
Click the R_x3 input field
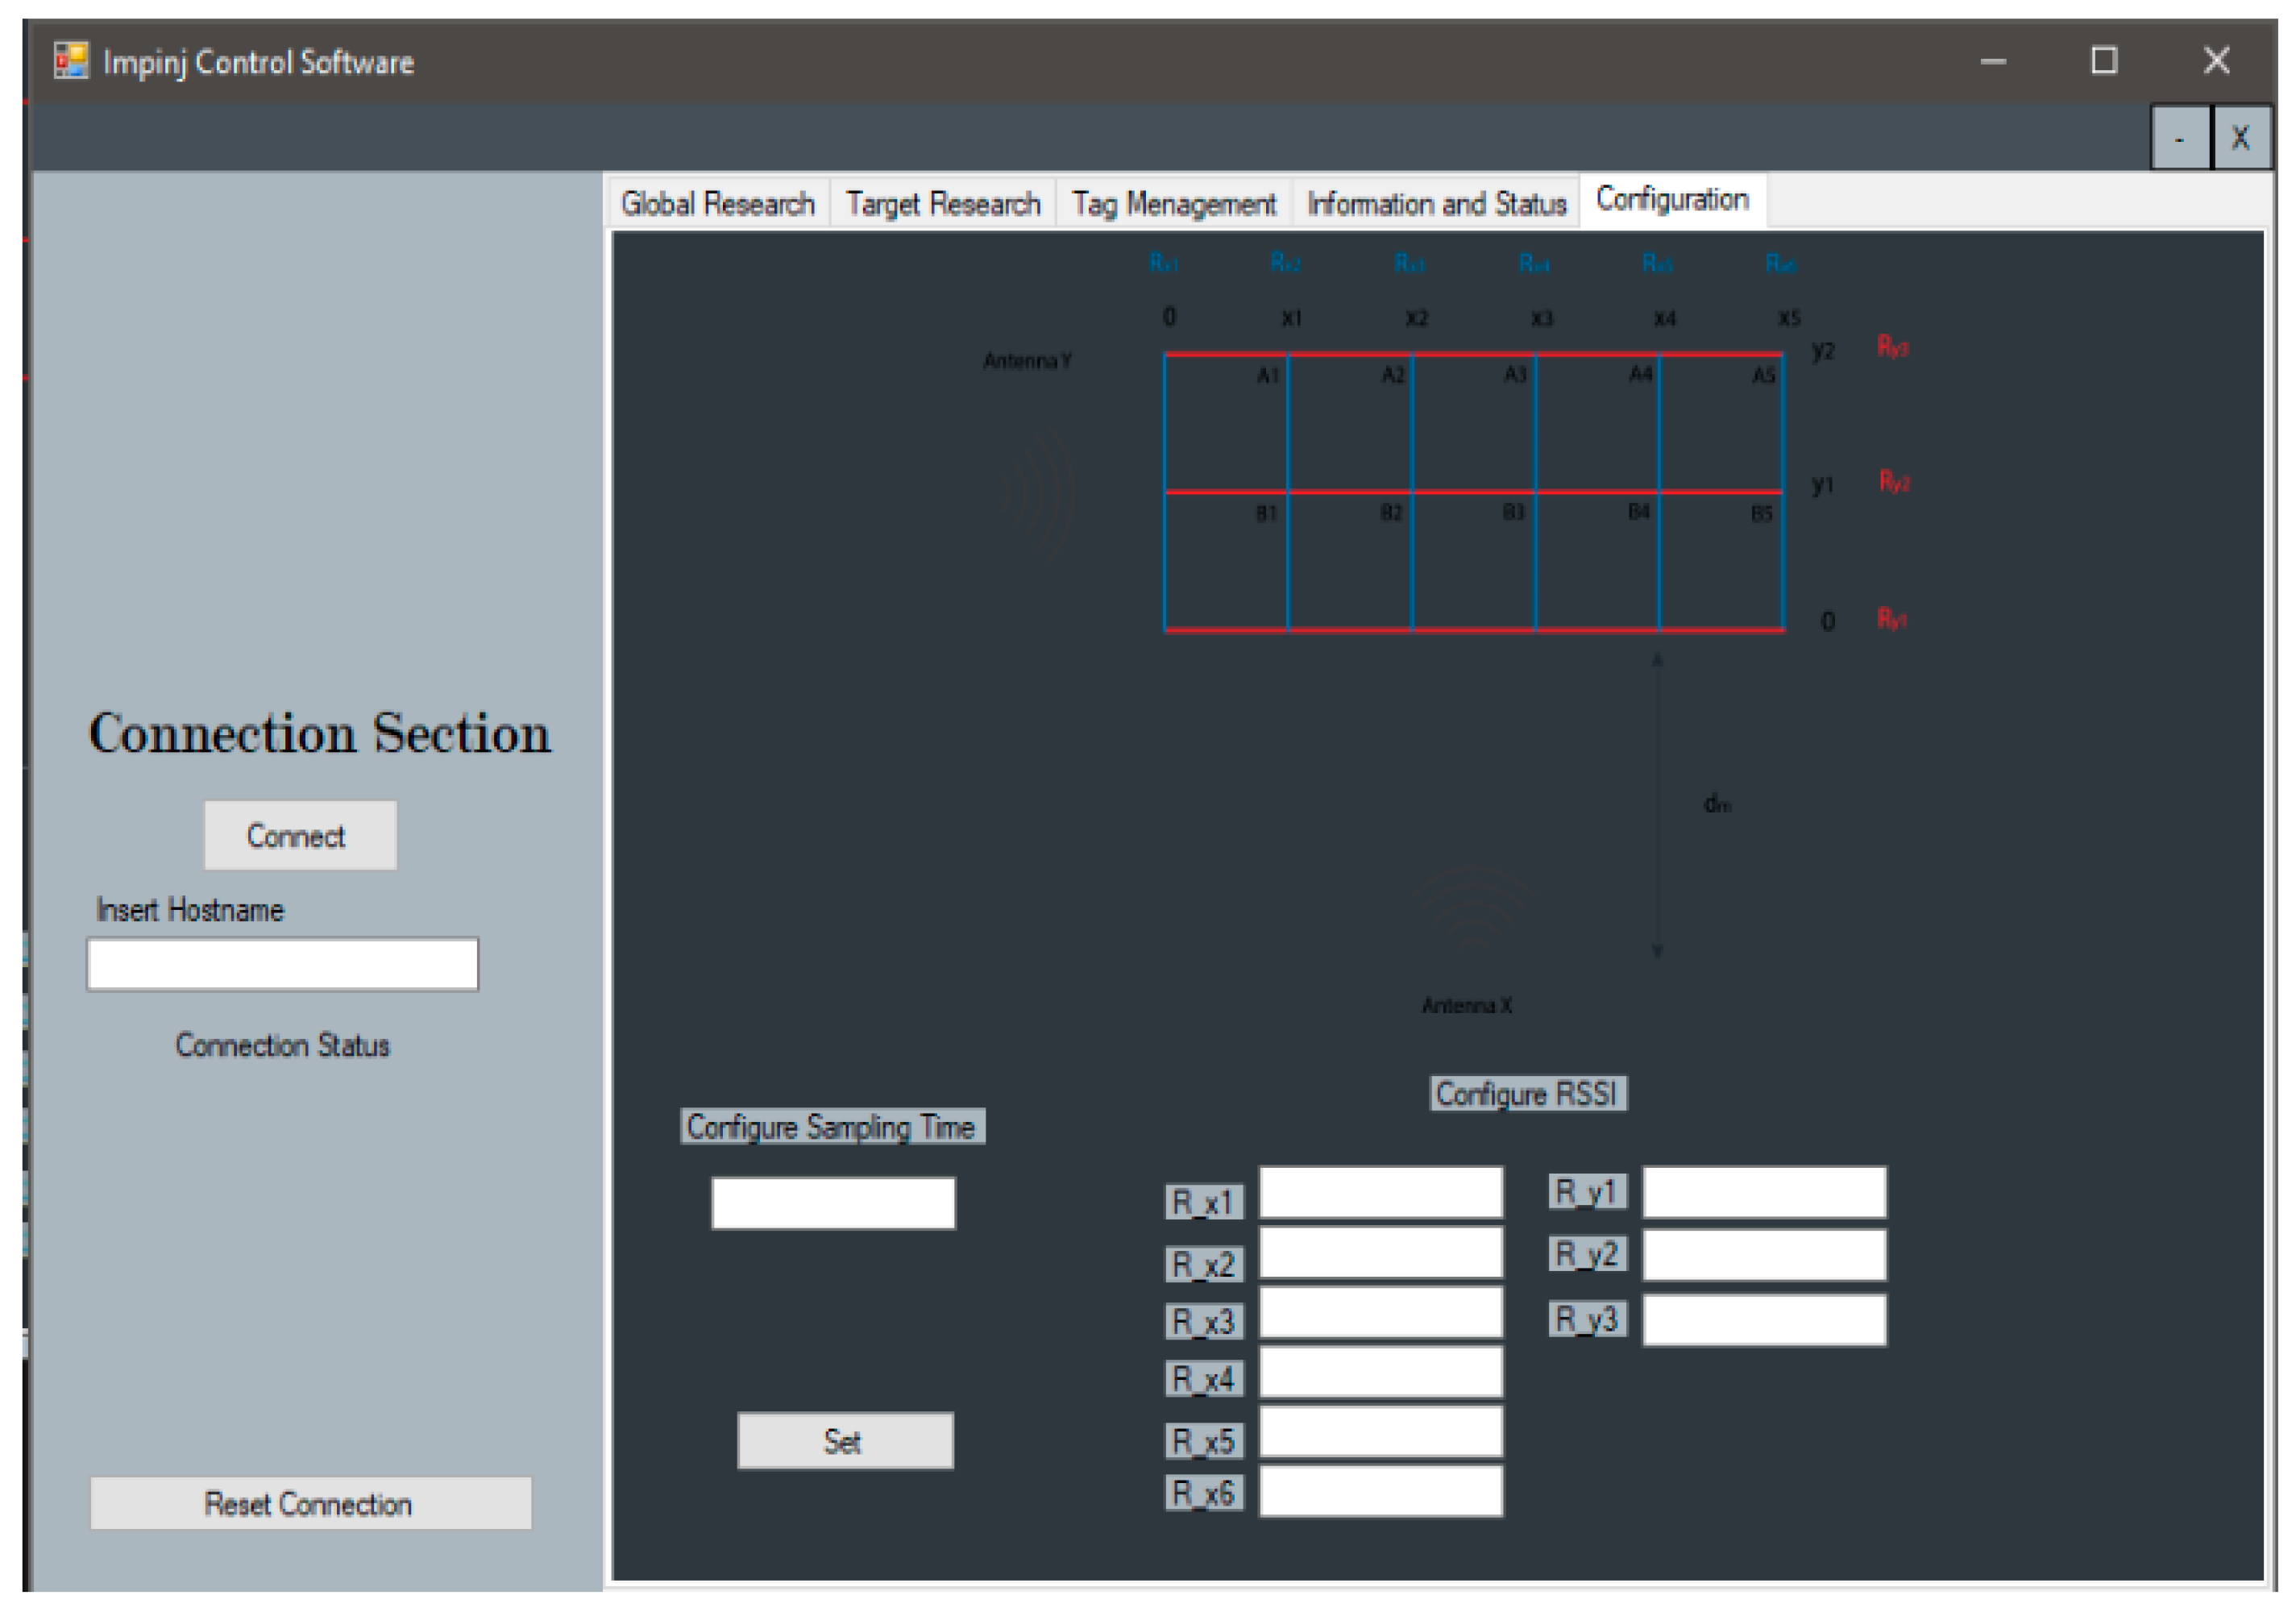pos(1381,1312)
